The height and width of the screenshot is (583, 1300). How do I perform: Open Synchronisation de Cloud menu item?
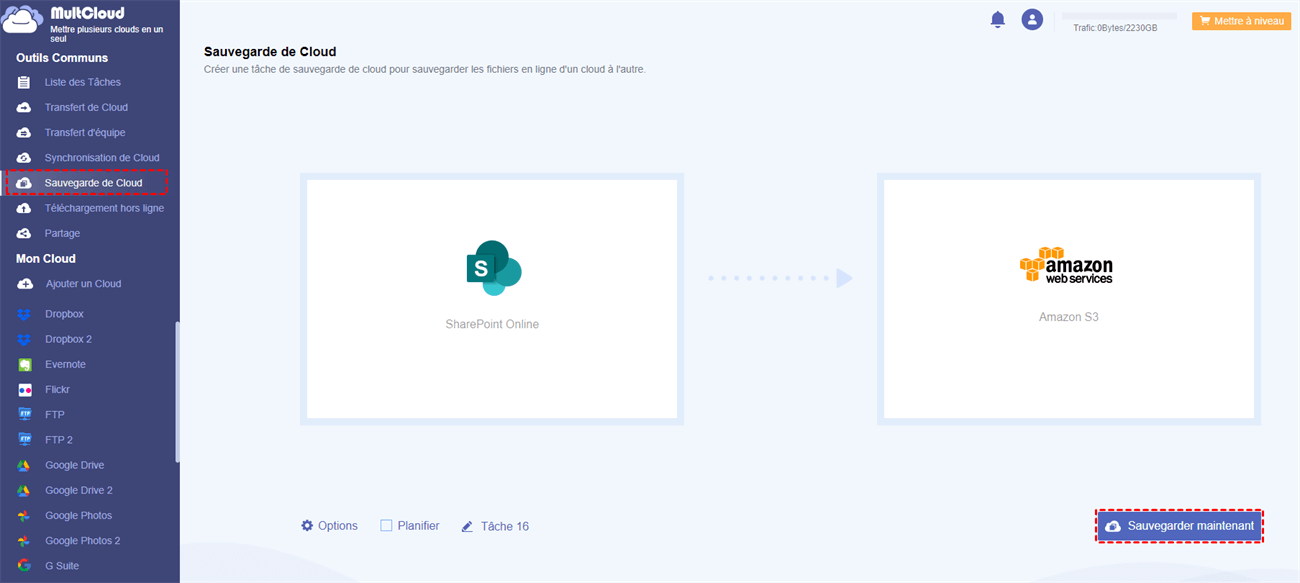102,158
